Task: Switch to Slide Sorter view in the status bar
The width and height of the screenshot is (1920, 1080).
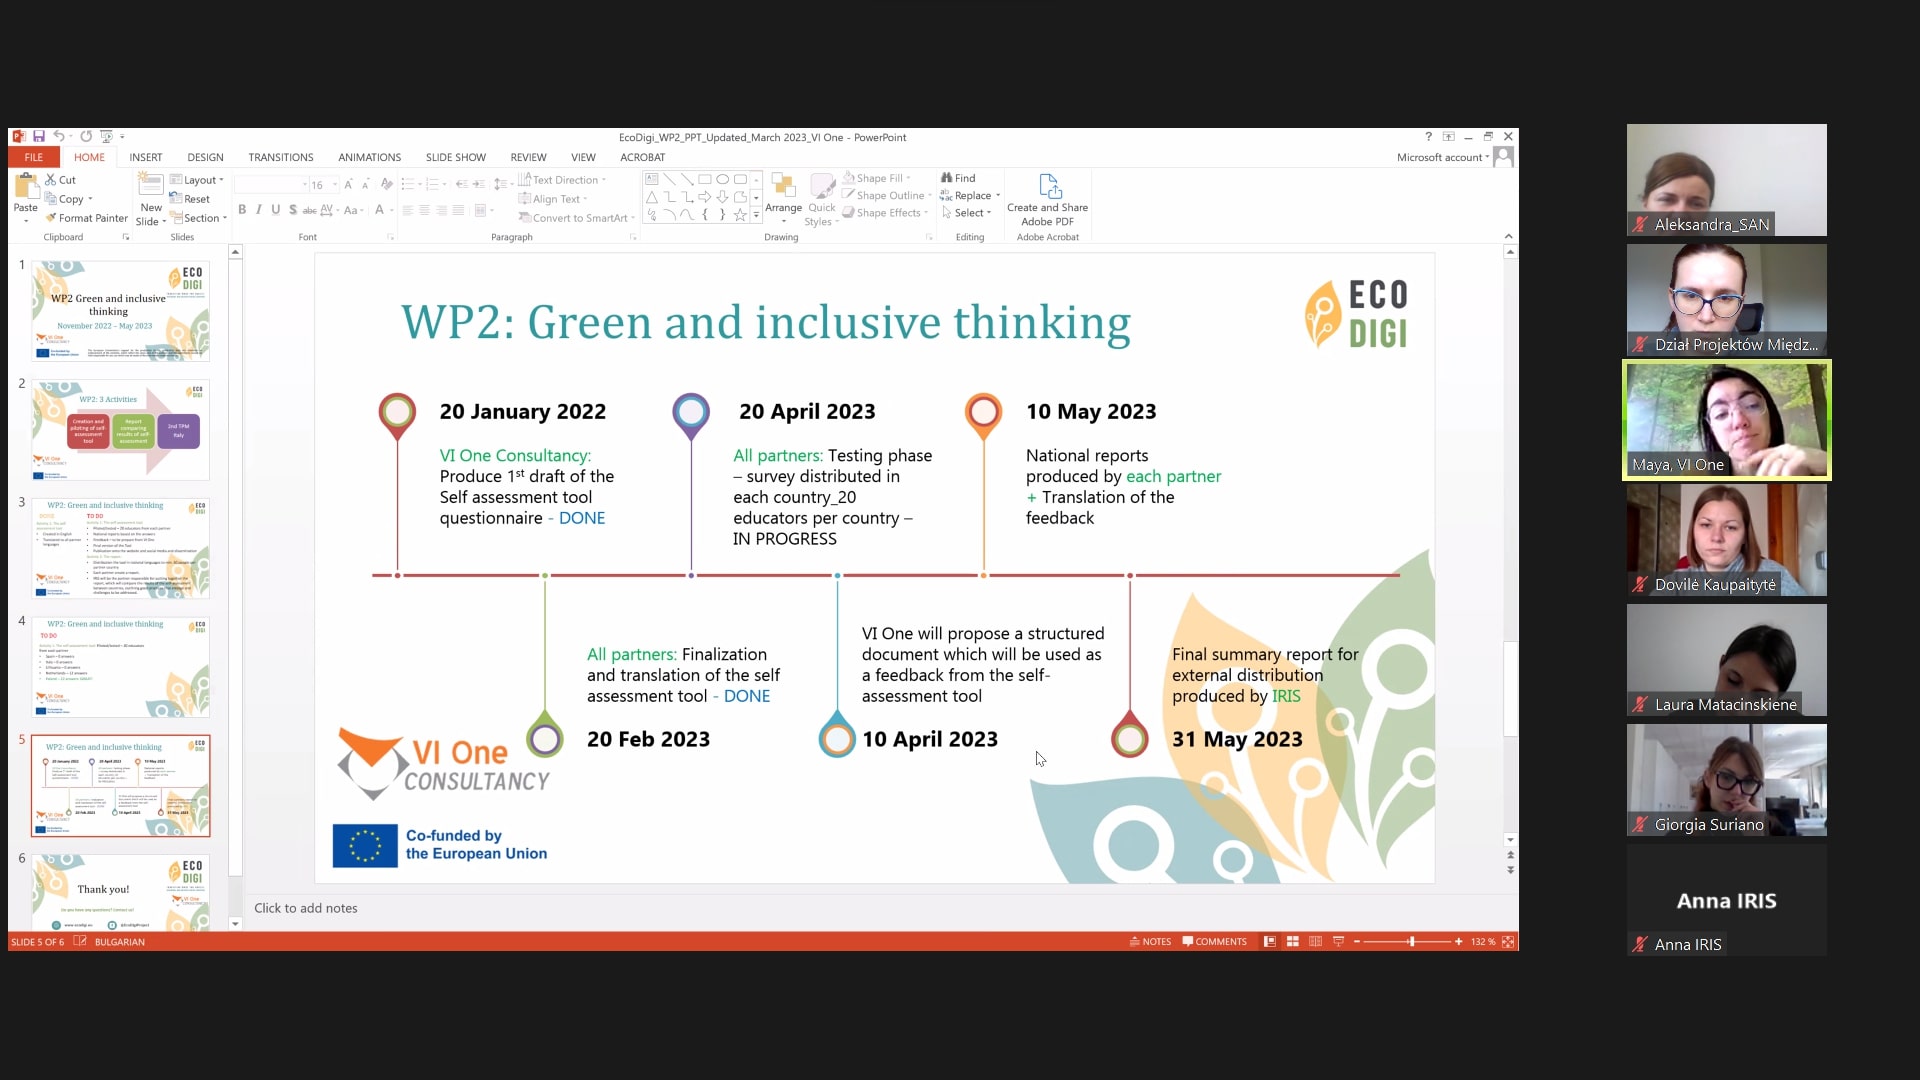Action: 1293,942
